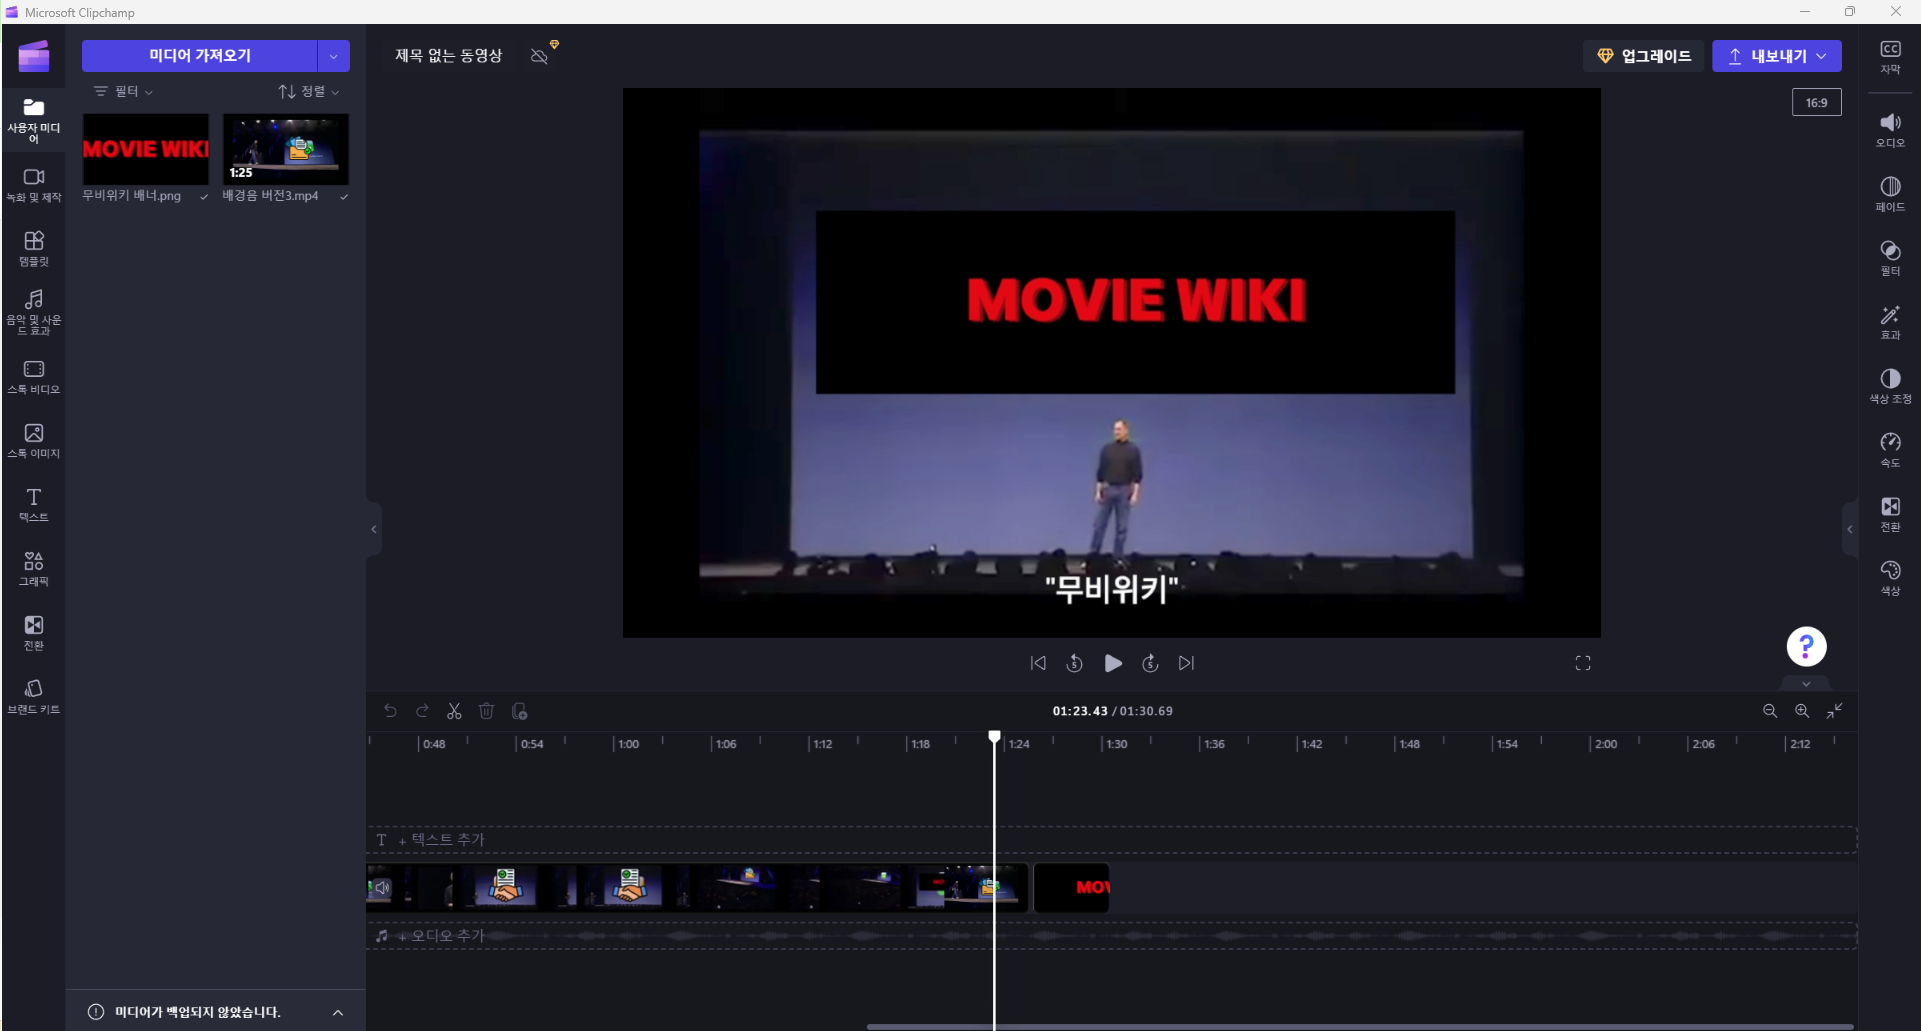This screenshot has height=1031, width=1921.
Task: Forward five seconds
Action: point(1150,663)
